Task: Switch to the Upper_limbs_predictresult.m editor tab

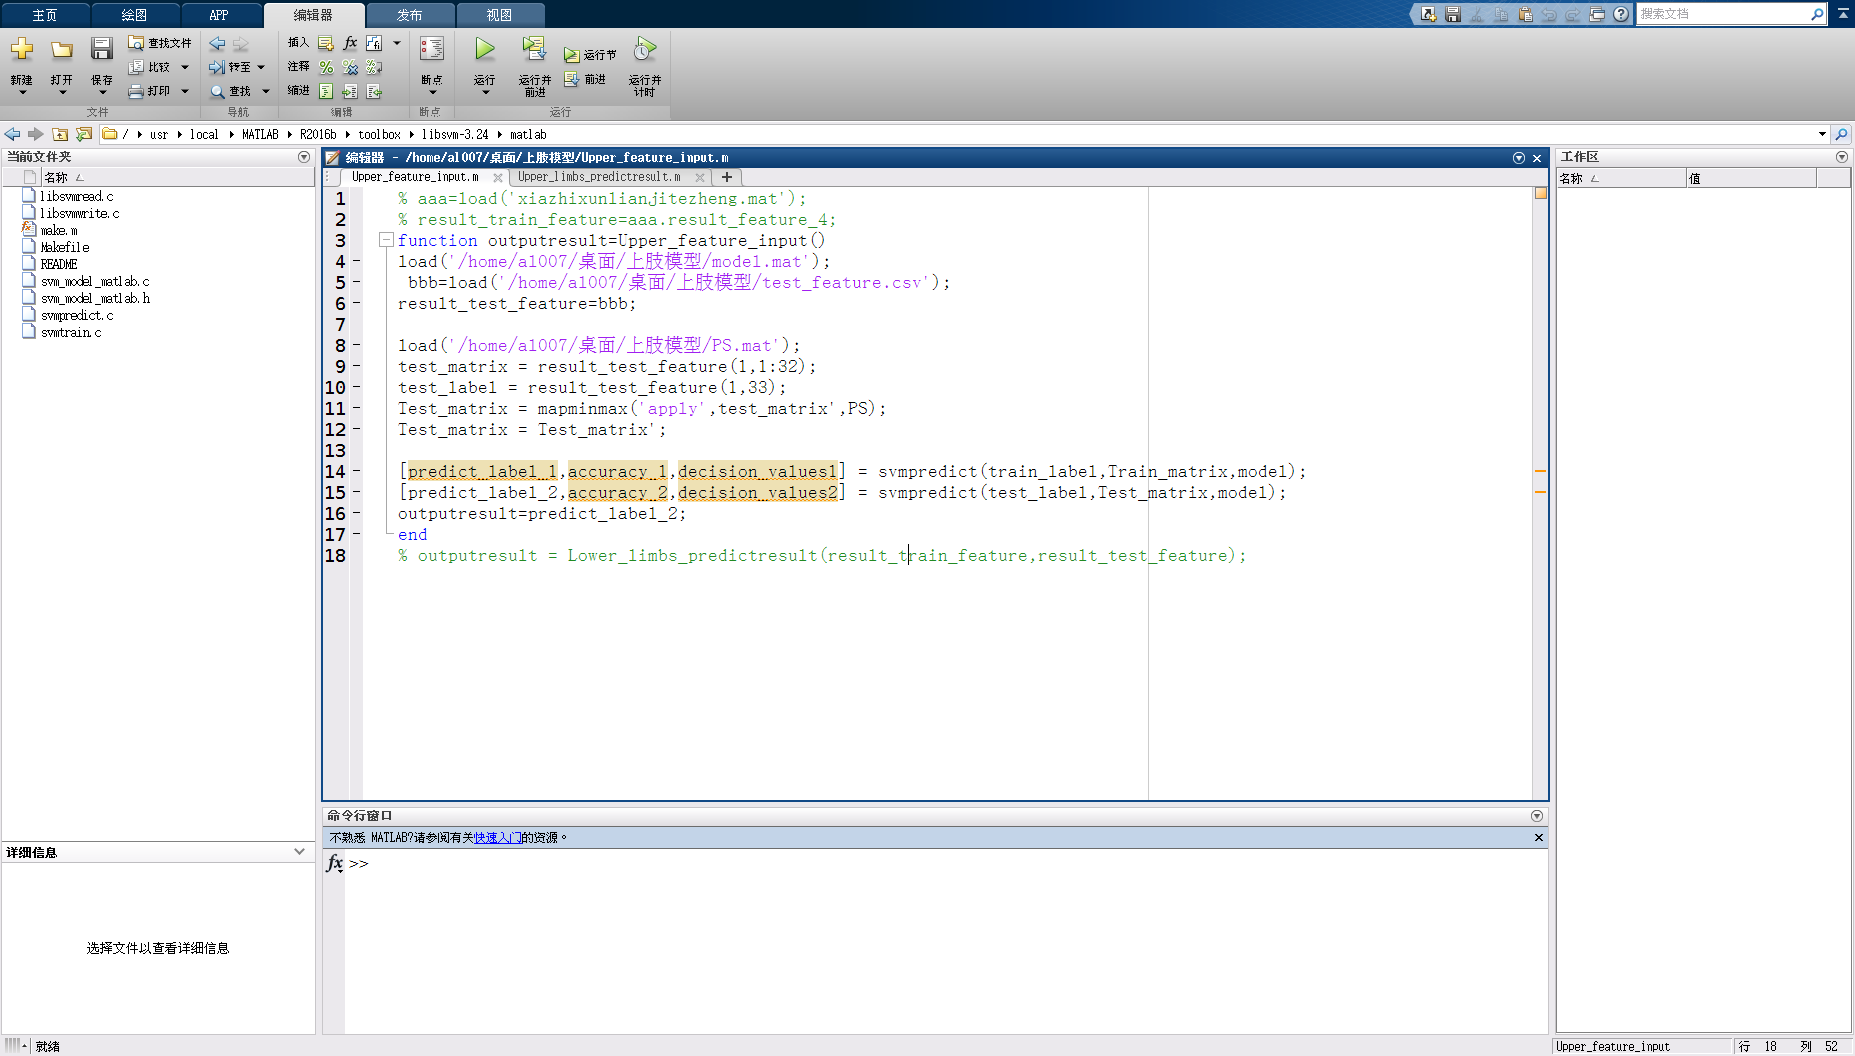Action: [599, 177]
